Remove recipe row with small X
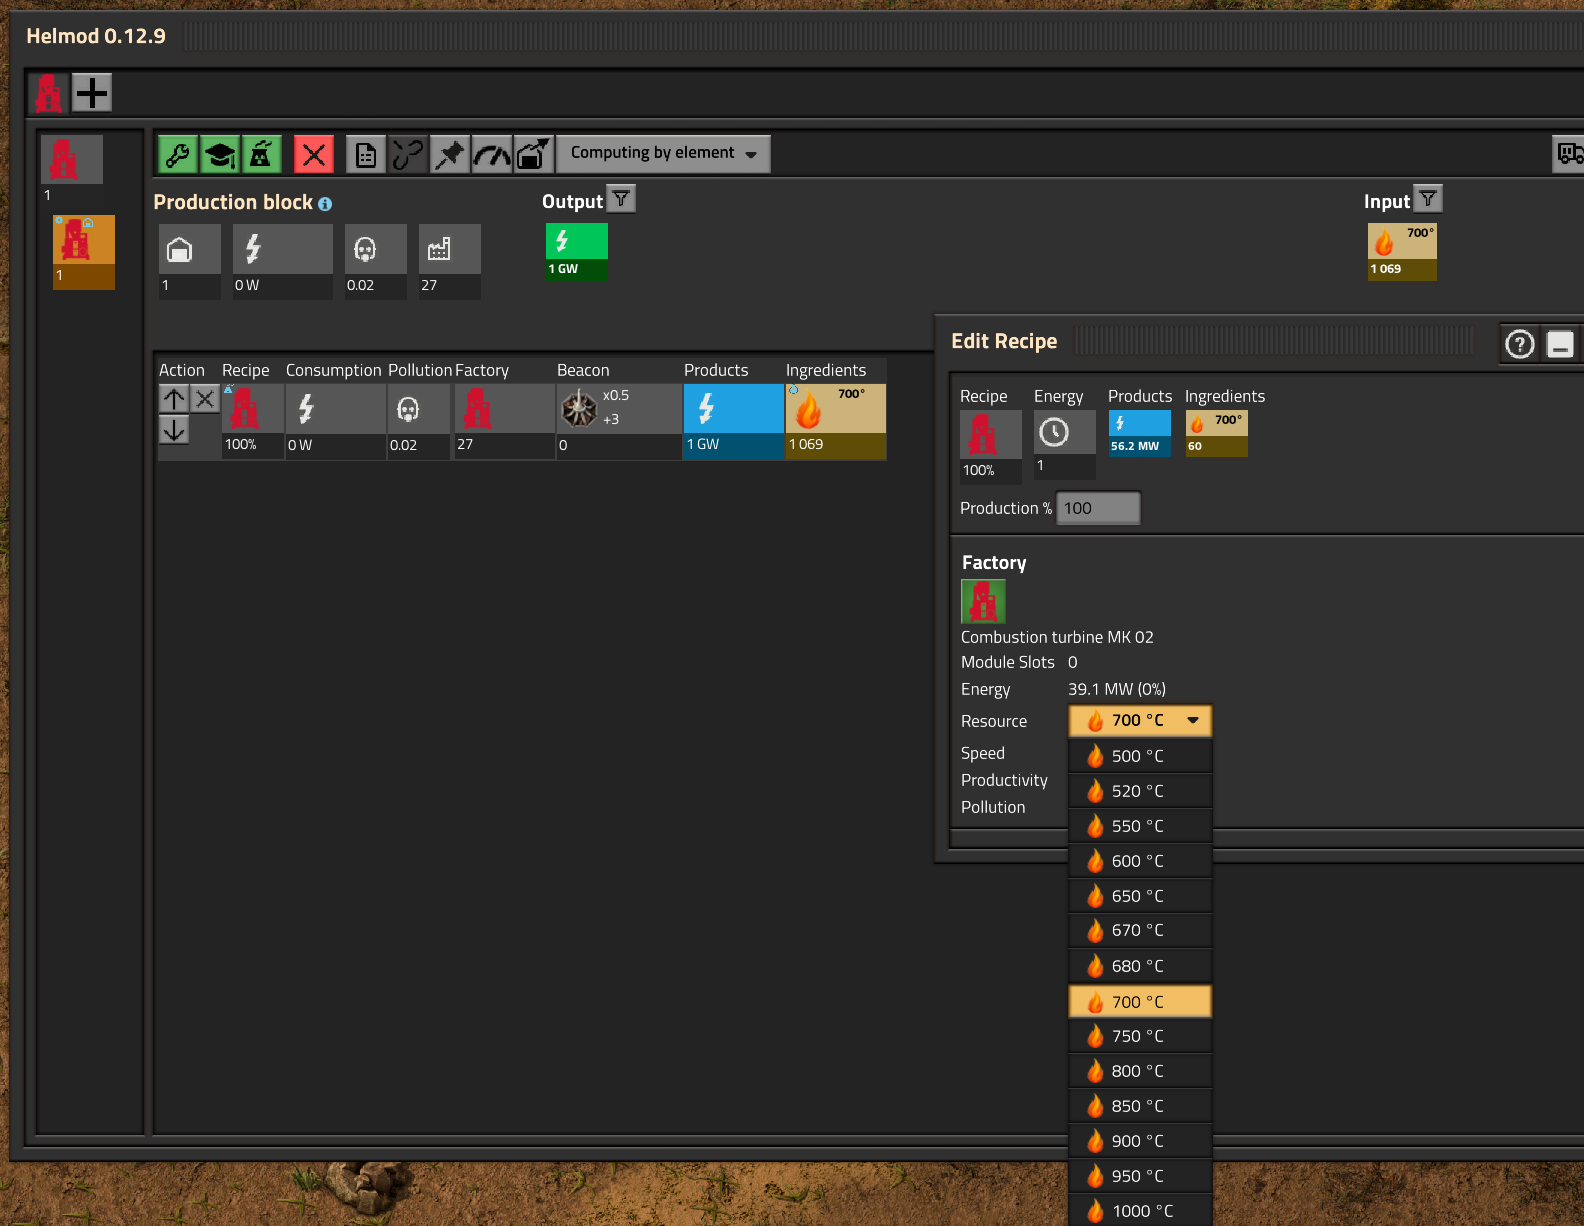This screenshot has width=1584, height=1226. click(x=205, y=399)
